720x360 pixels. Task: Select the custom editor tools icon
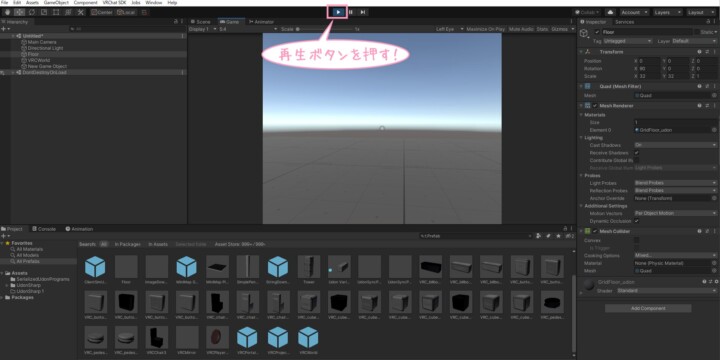click(x=80, y=12)
